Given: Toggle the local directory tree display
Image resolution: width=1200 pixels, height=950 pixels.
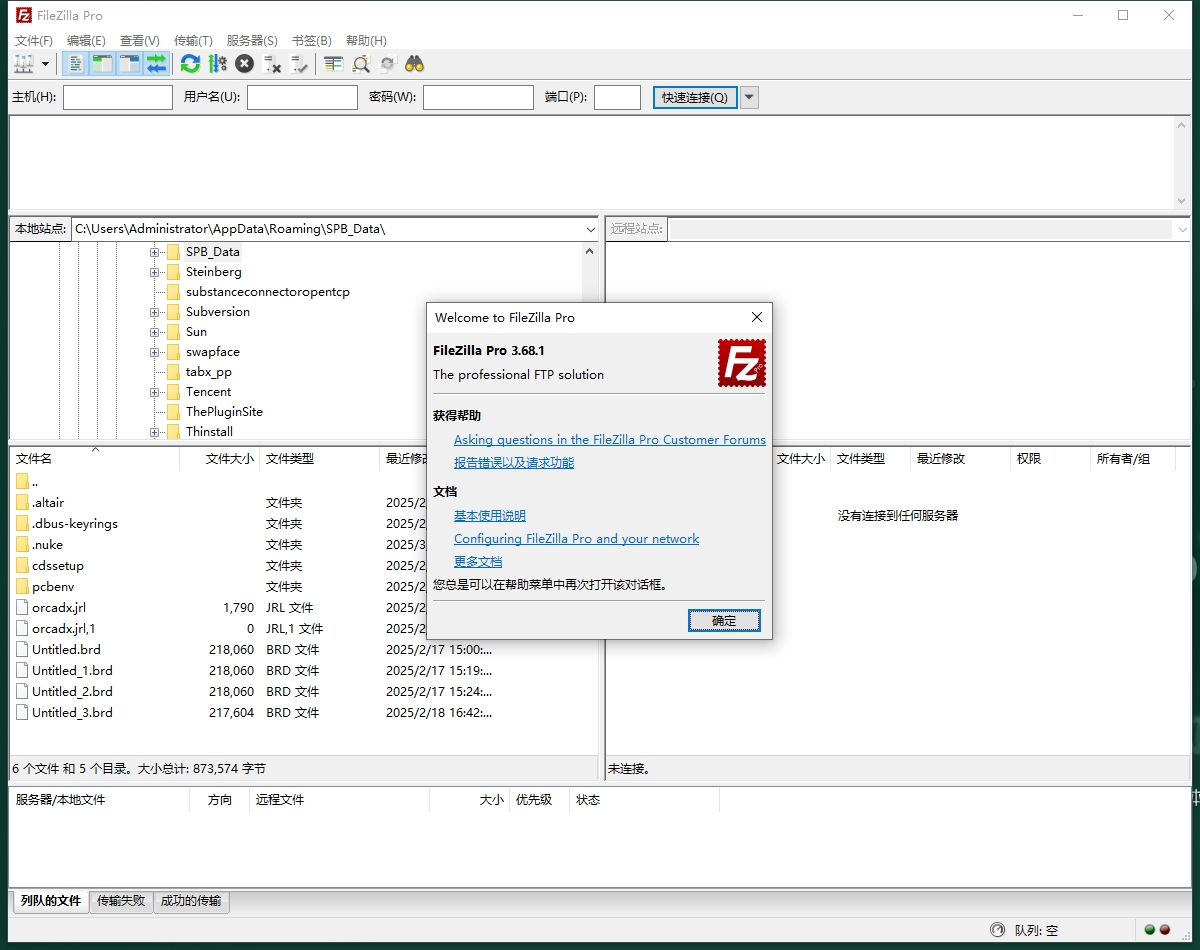Looking at the screenshot, I should [x=102, y=64].
